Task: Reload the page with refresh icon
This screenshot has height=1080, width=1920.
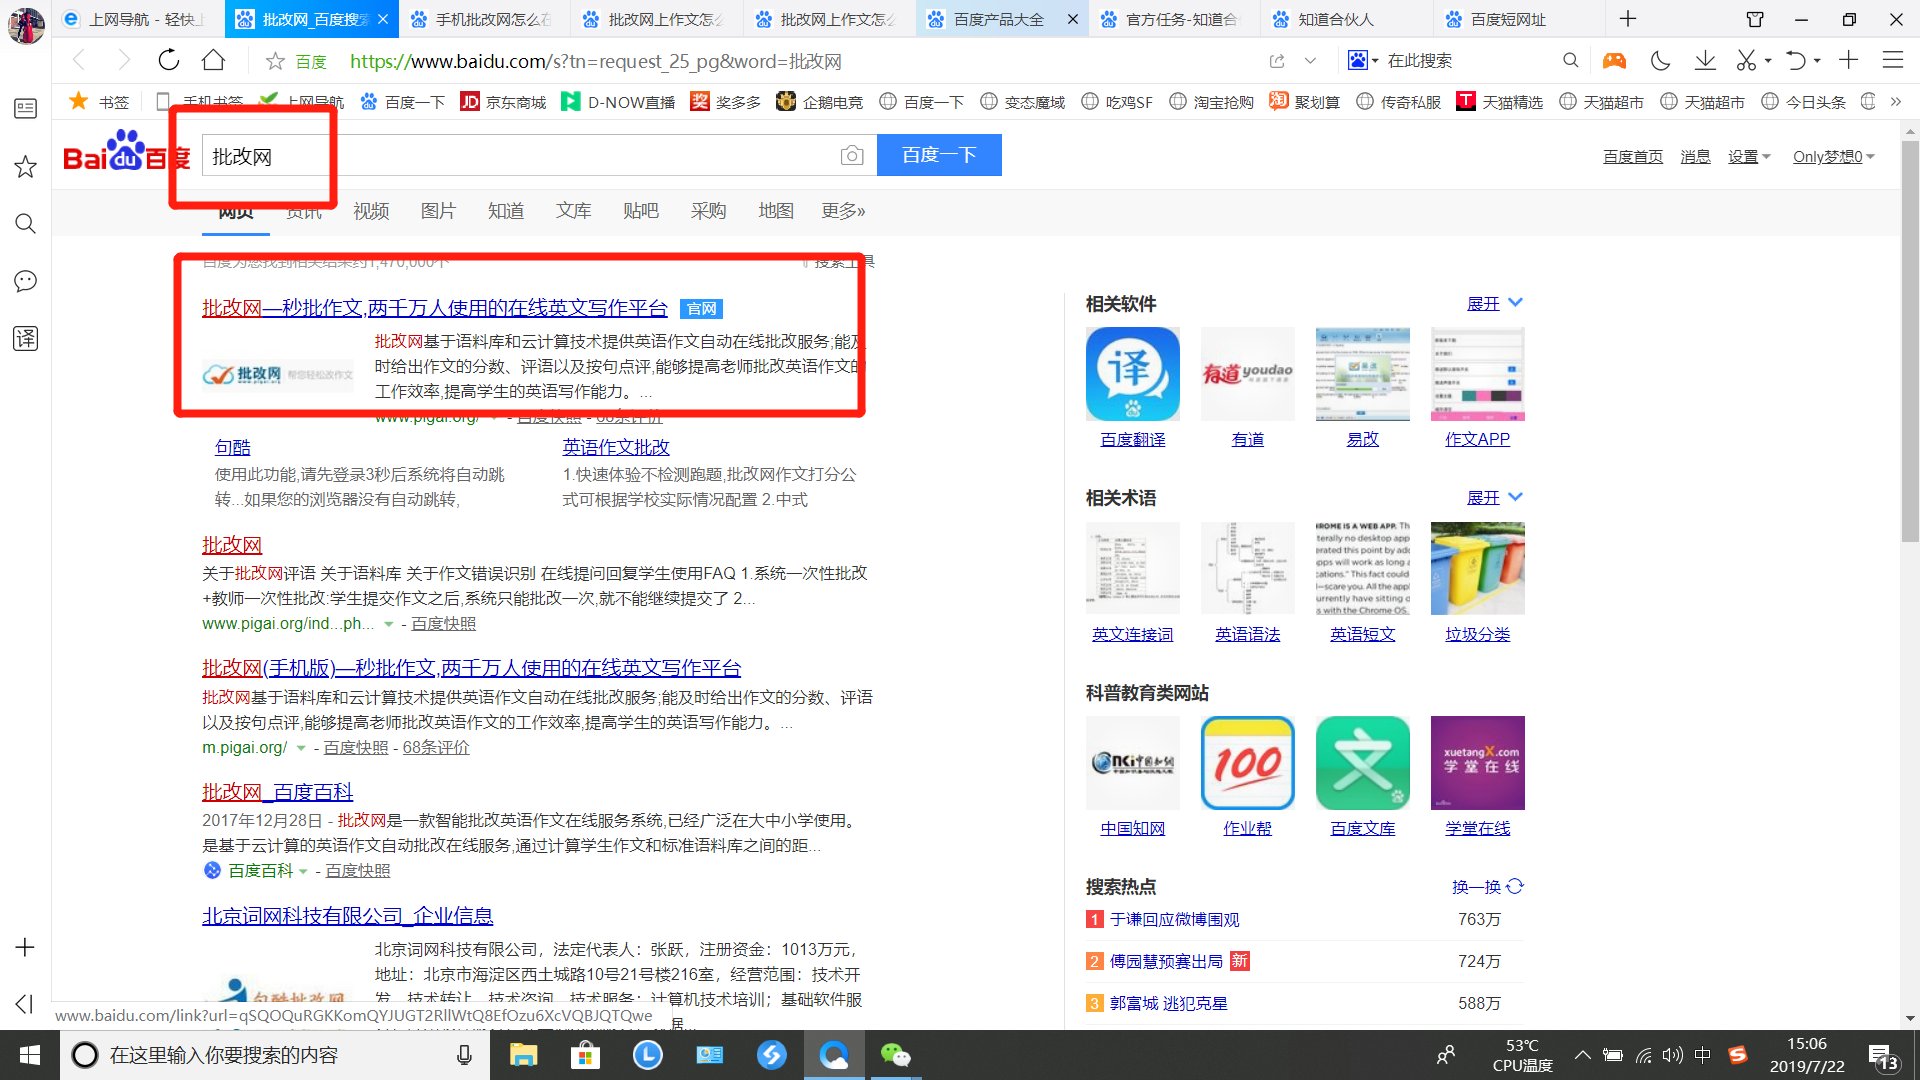Action: coord(169,61)
